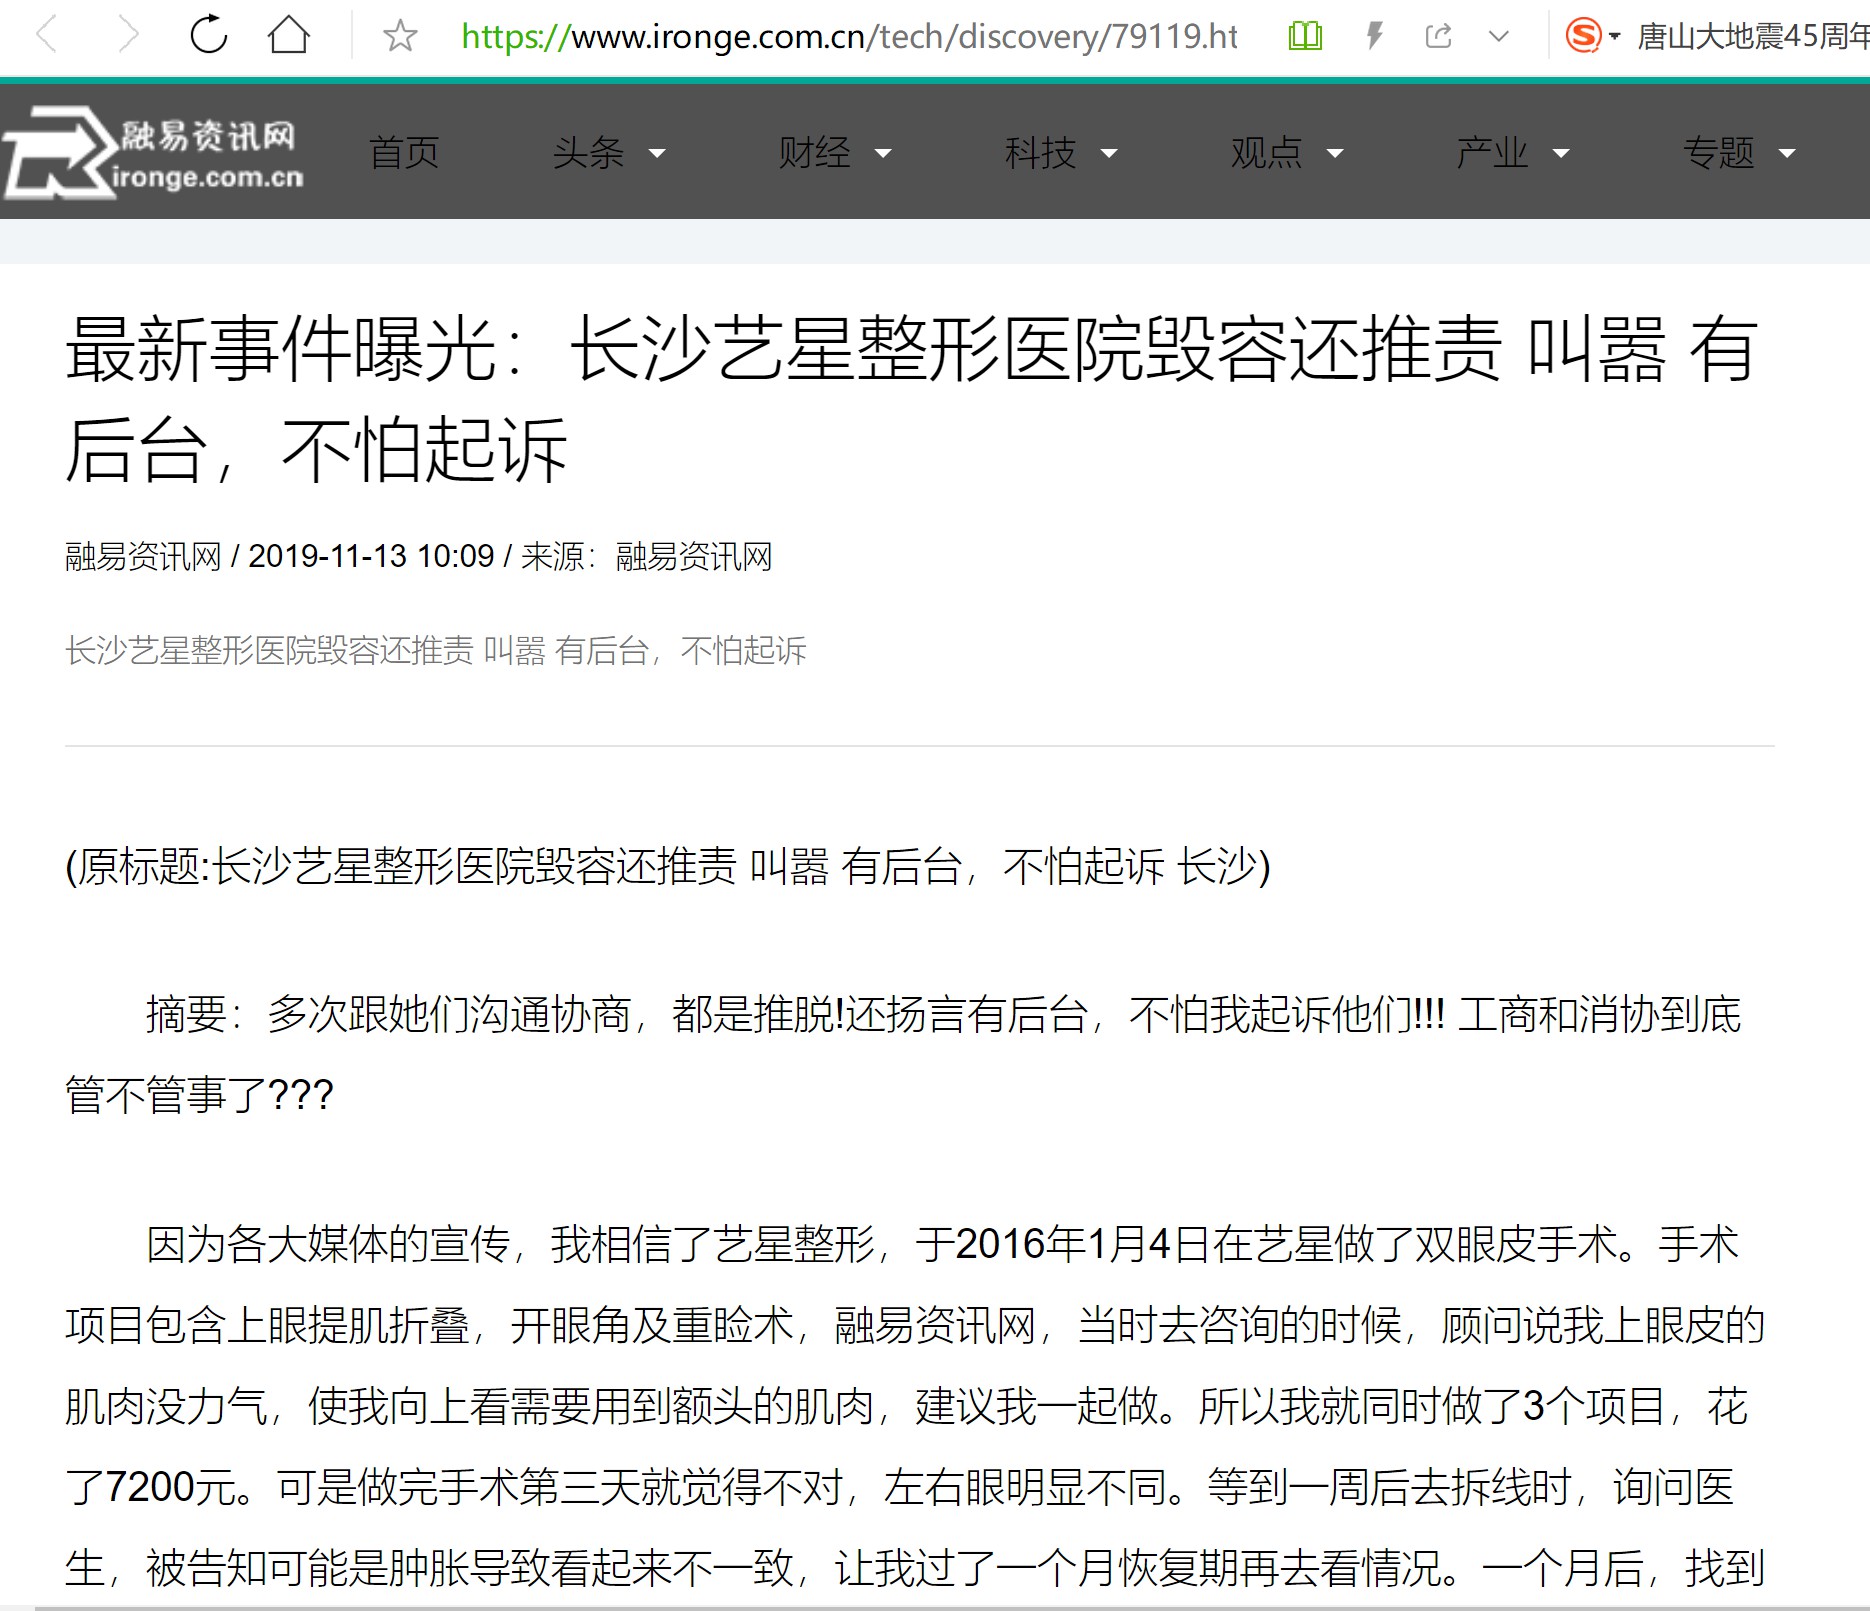This screenshot has width=1870, height=1611.
Task: Bookmark page with the star icon
Action: [x=400, y=37]
